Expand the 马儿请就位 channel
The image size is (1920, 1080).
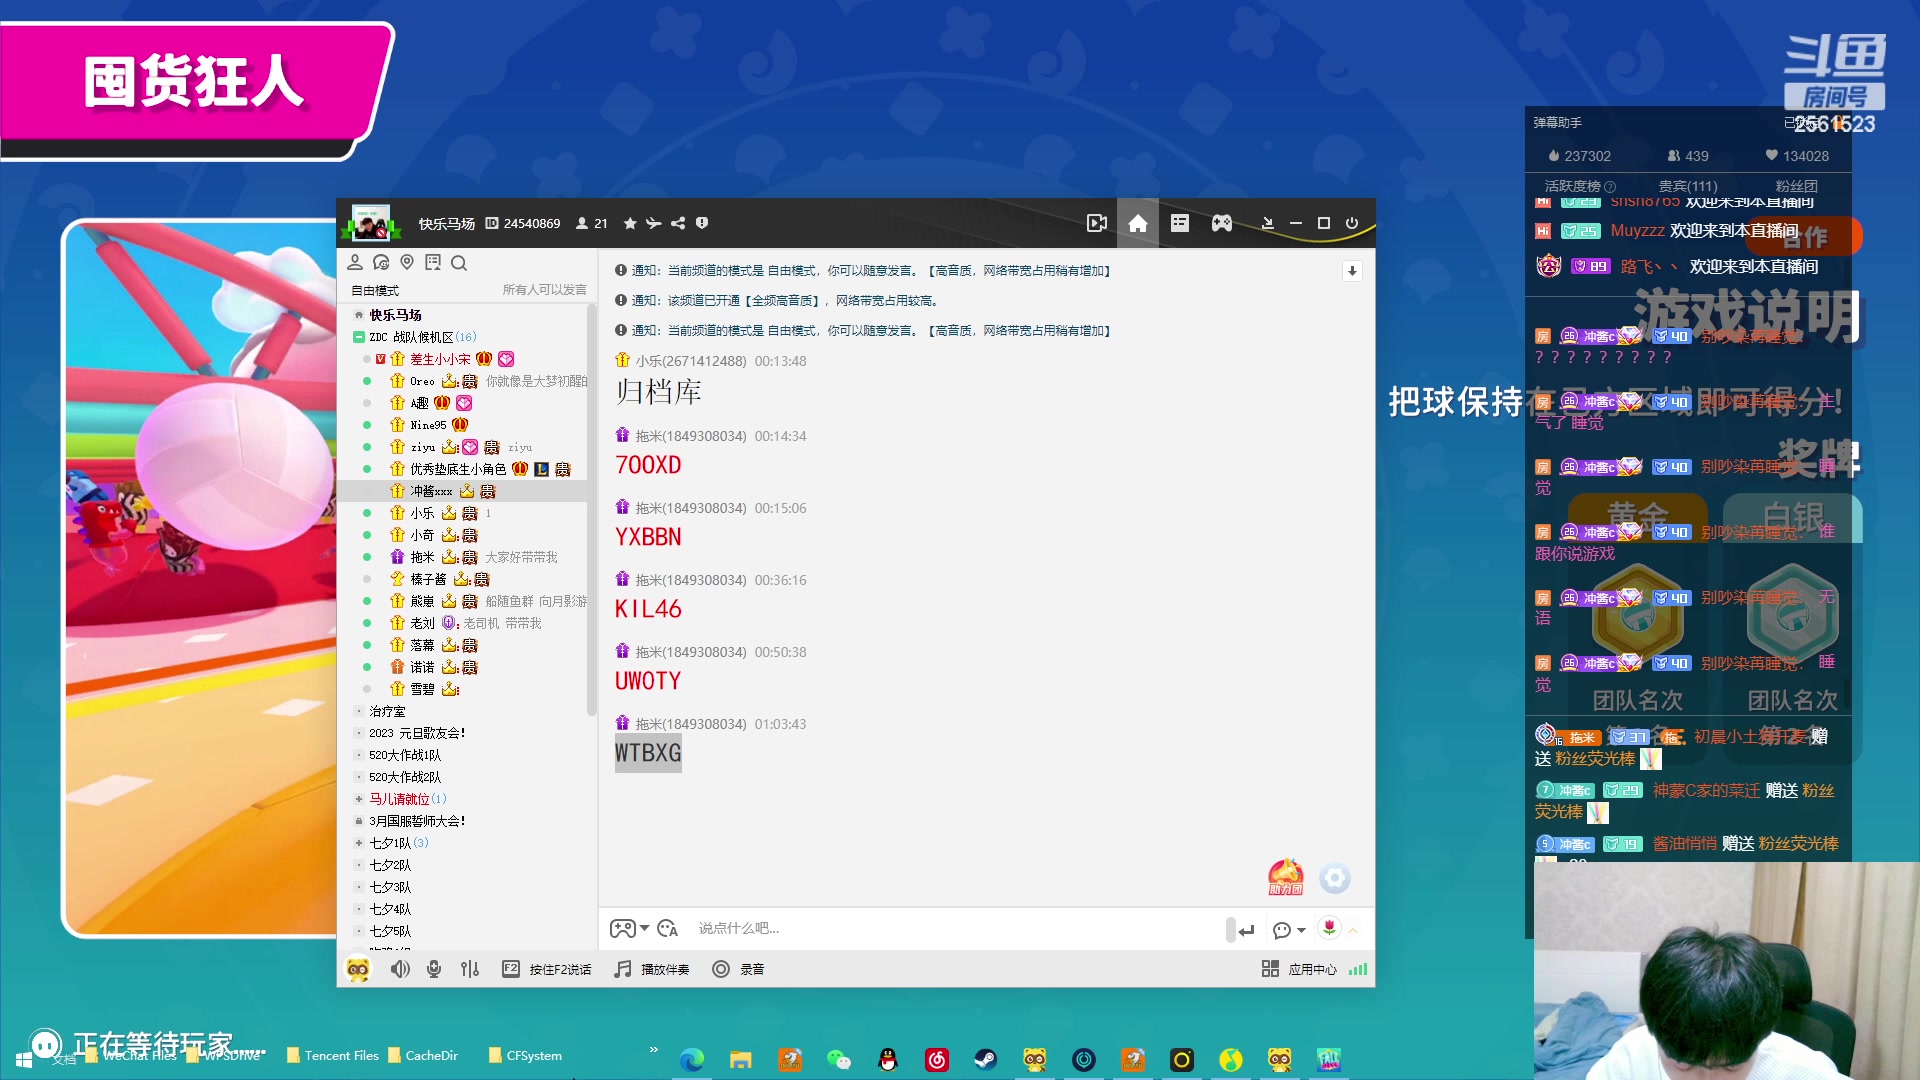[359, 799]
